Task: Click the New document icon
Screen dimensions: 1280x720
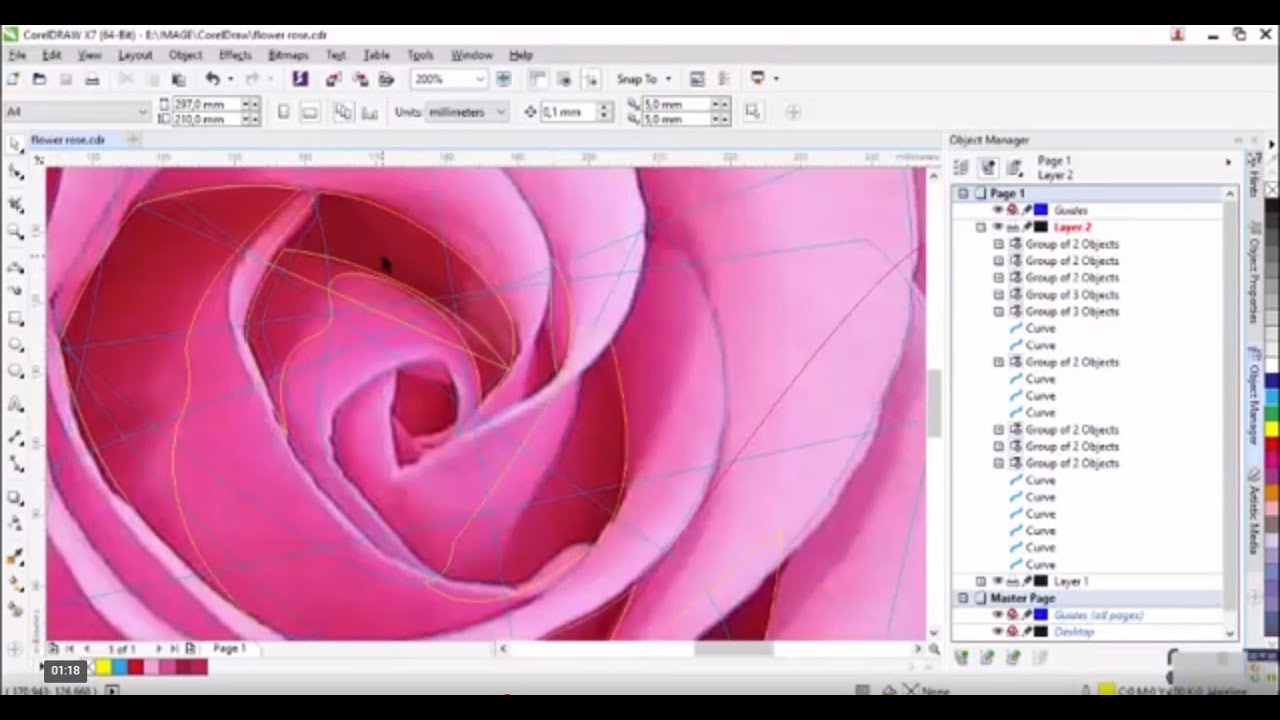Action: 13,79
